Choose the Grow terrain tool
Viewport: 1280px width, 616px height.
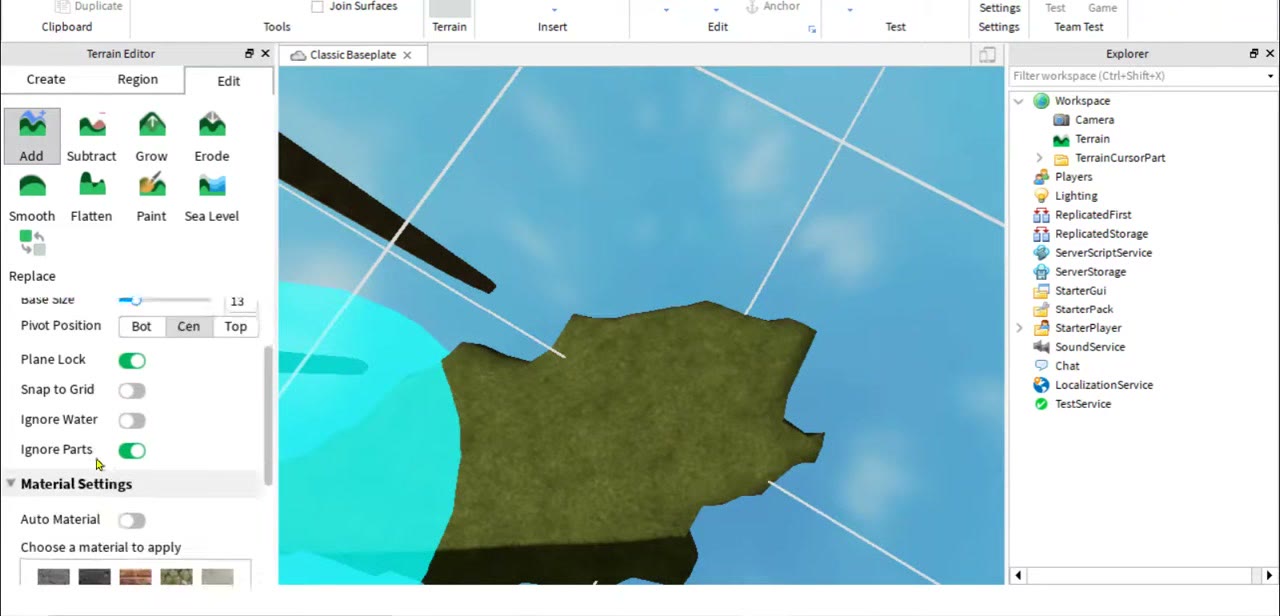click(152, 136)
